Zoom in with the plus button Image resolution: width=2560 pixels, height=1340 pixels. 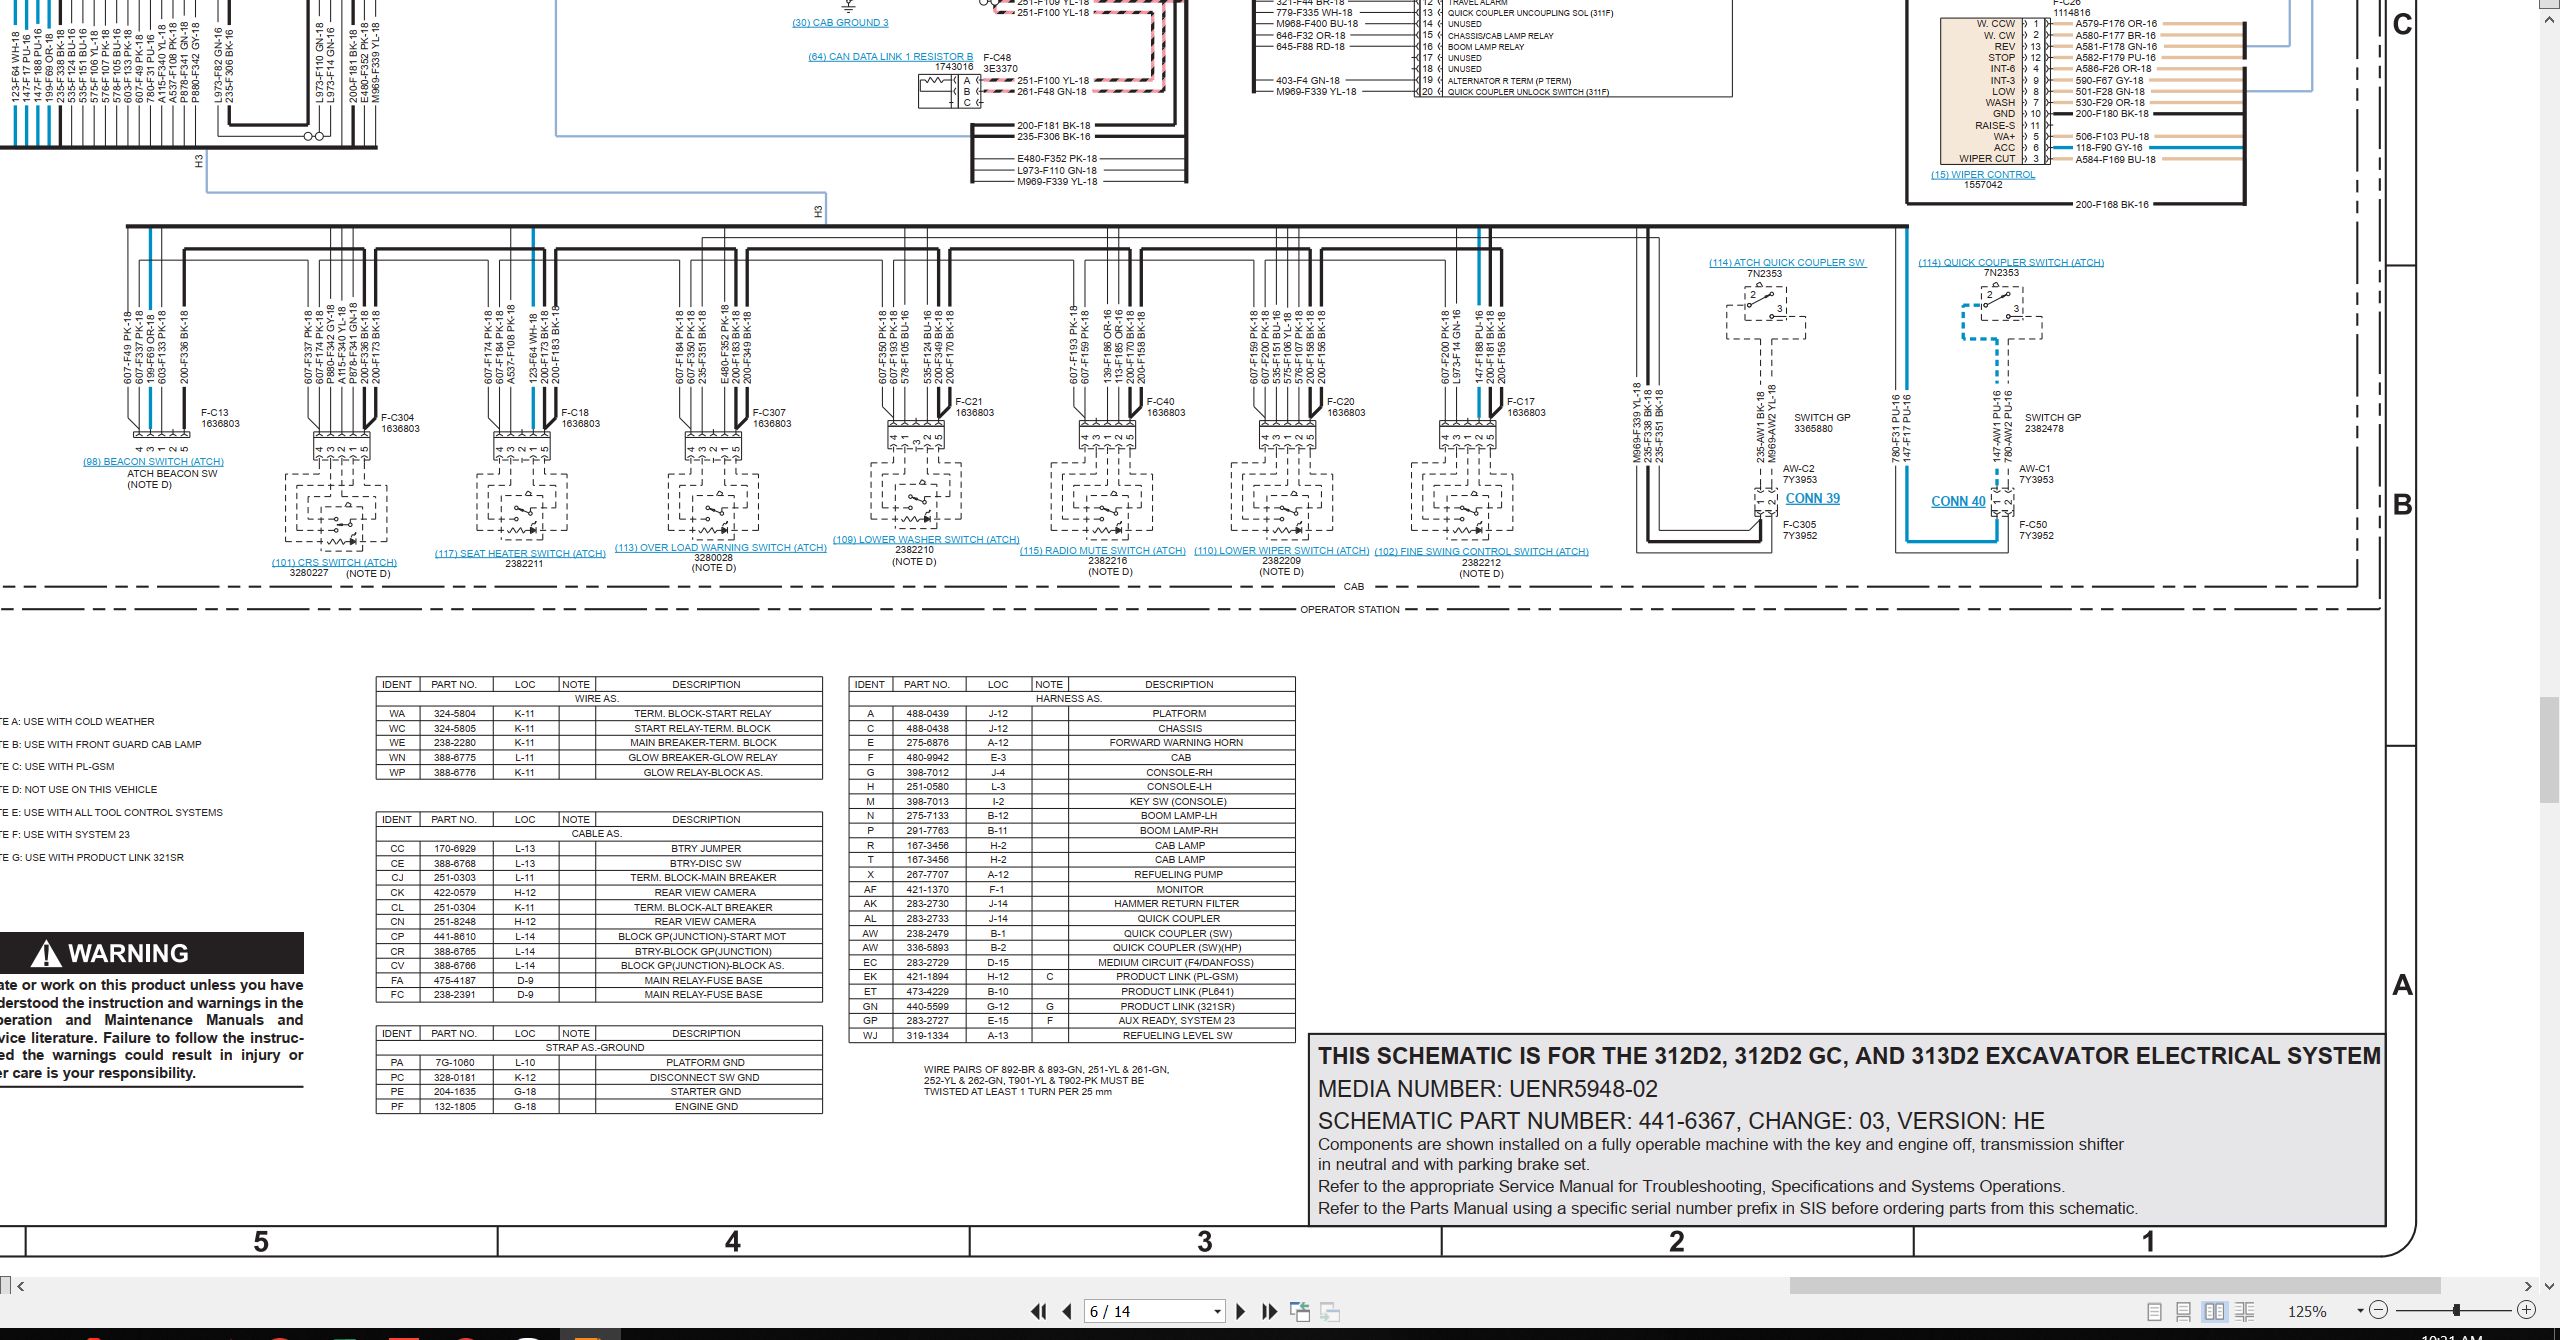tap(2526, 1310)
